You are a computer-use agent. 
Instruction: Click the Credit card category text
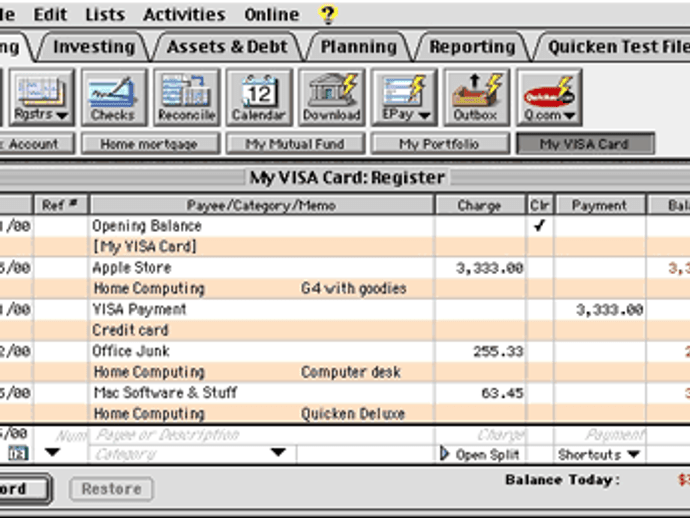coord(130,330)
